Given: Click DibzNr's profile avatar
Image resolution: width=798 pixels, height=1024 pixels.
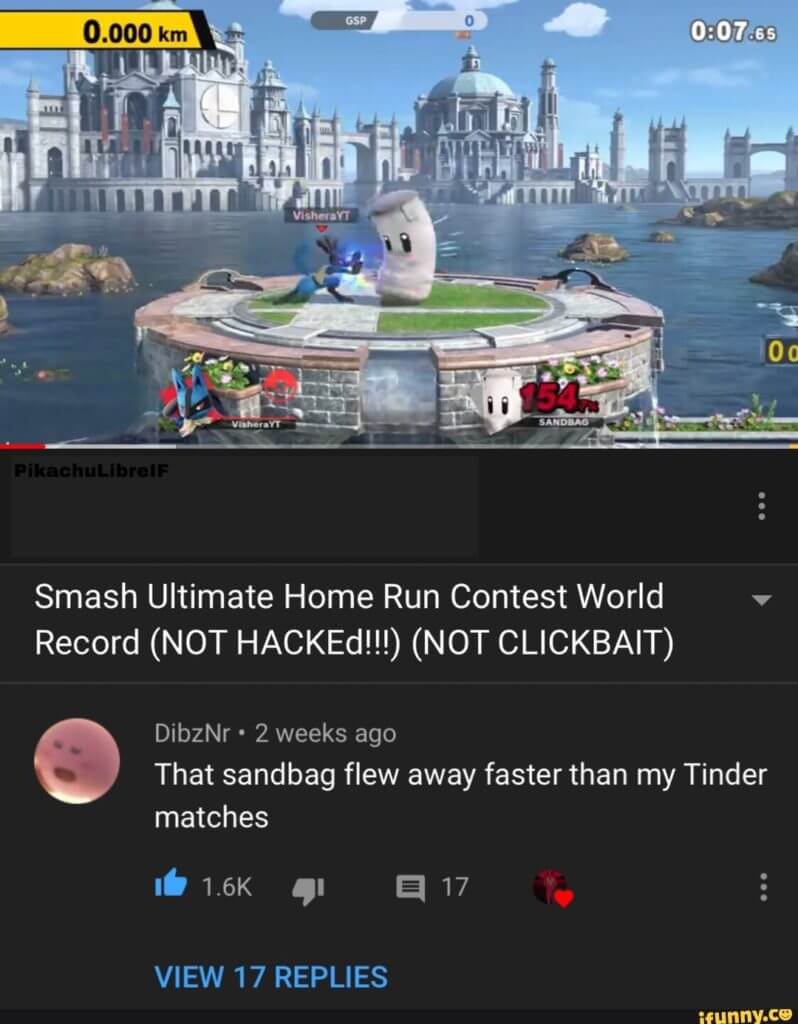Looking at the screenshot, I should coord(77,760).
